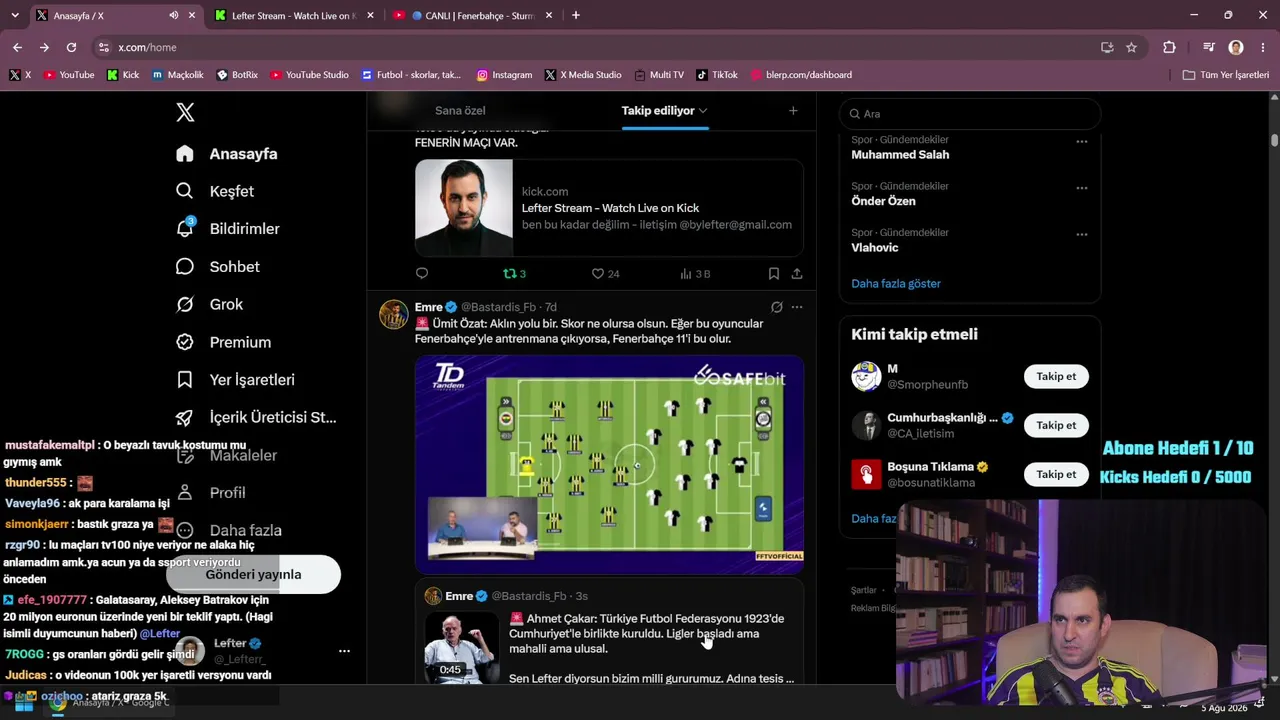Screen dimensions: 1280x720
Task: Open the tab search dropdown arrow
Action: click(14, 16)
